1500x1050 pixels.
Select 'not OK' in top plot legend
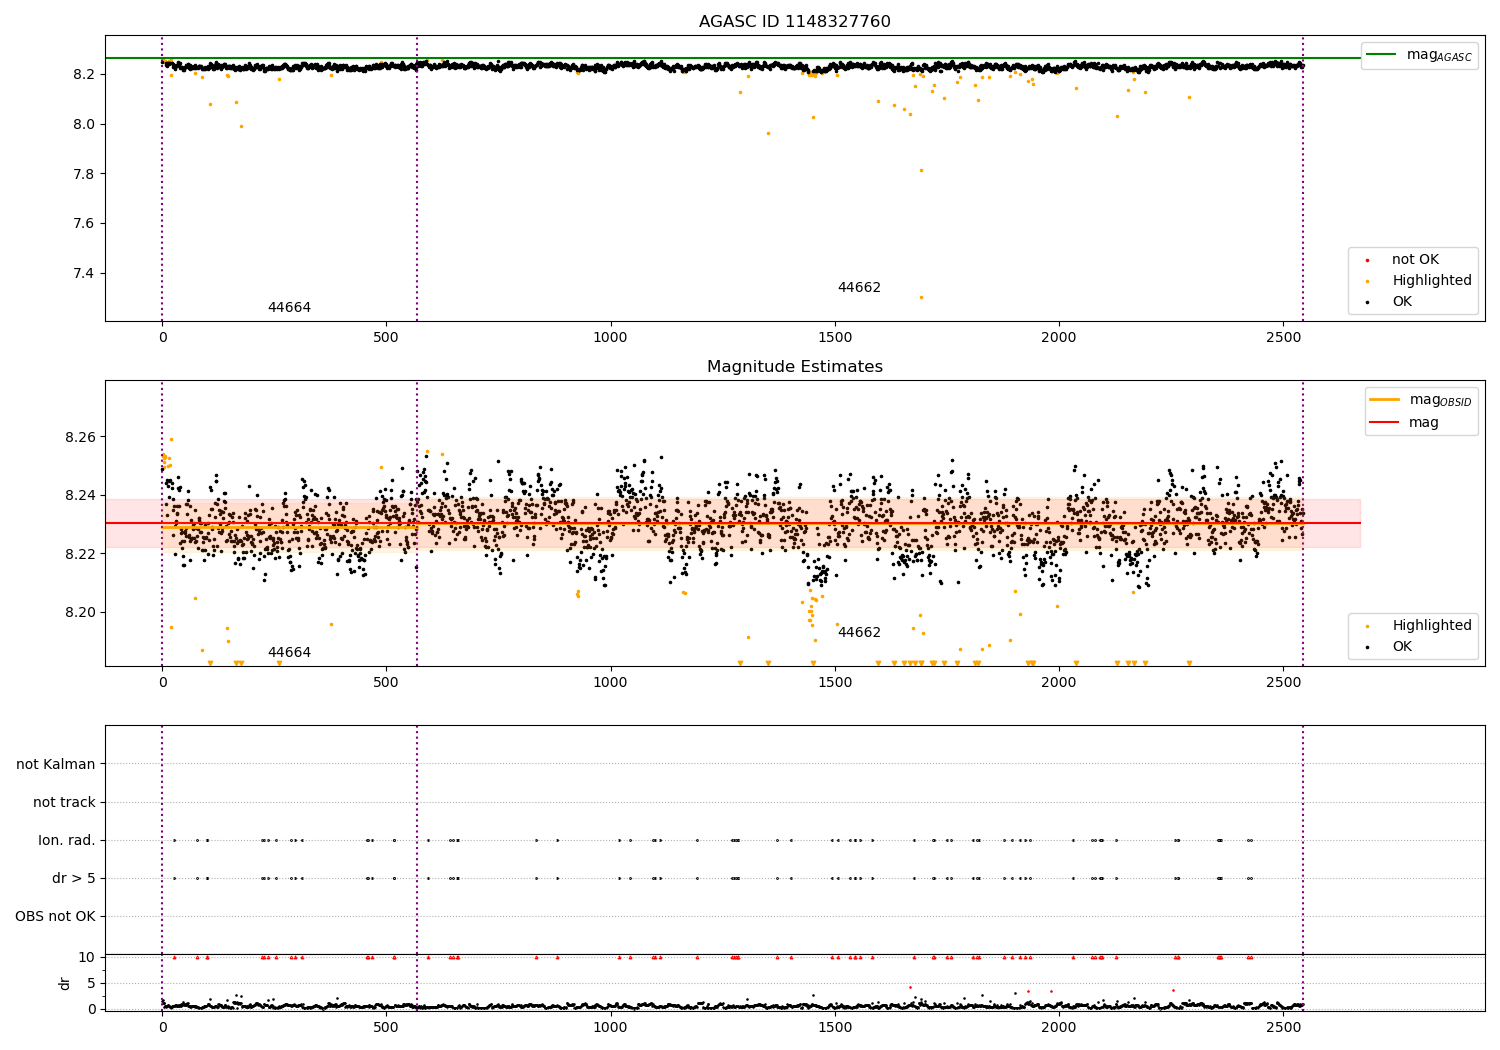tap(1414, 260)
